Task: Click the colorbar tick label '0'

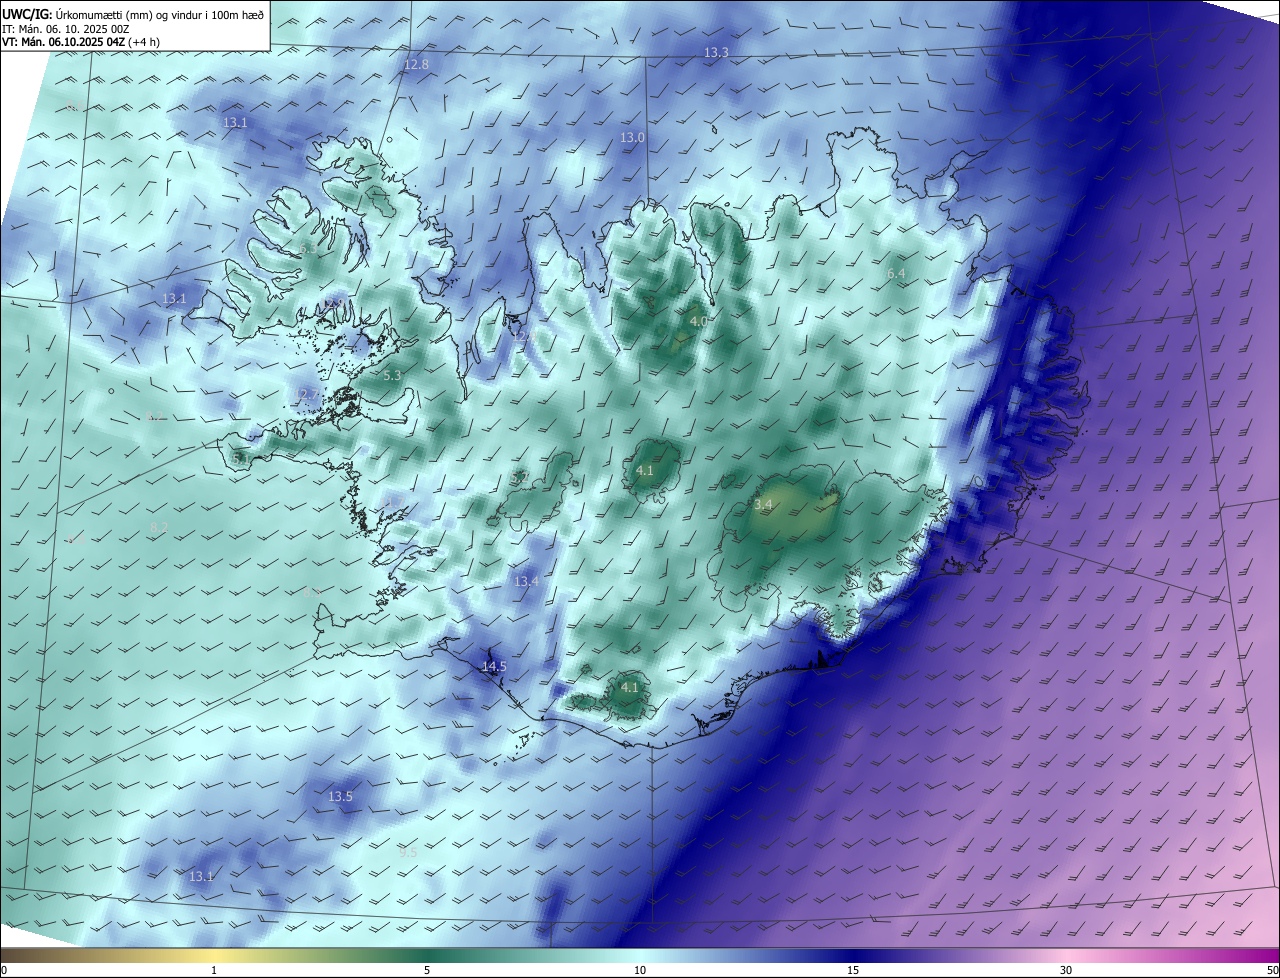Action: [4, 970]
